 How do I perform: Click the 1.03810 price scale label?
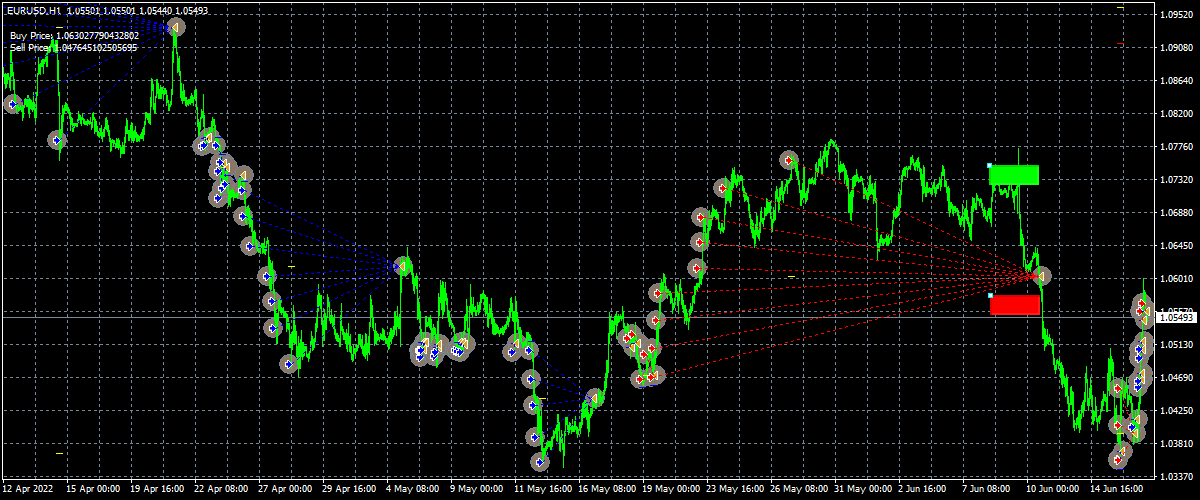click(1176, 444)
